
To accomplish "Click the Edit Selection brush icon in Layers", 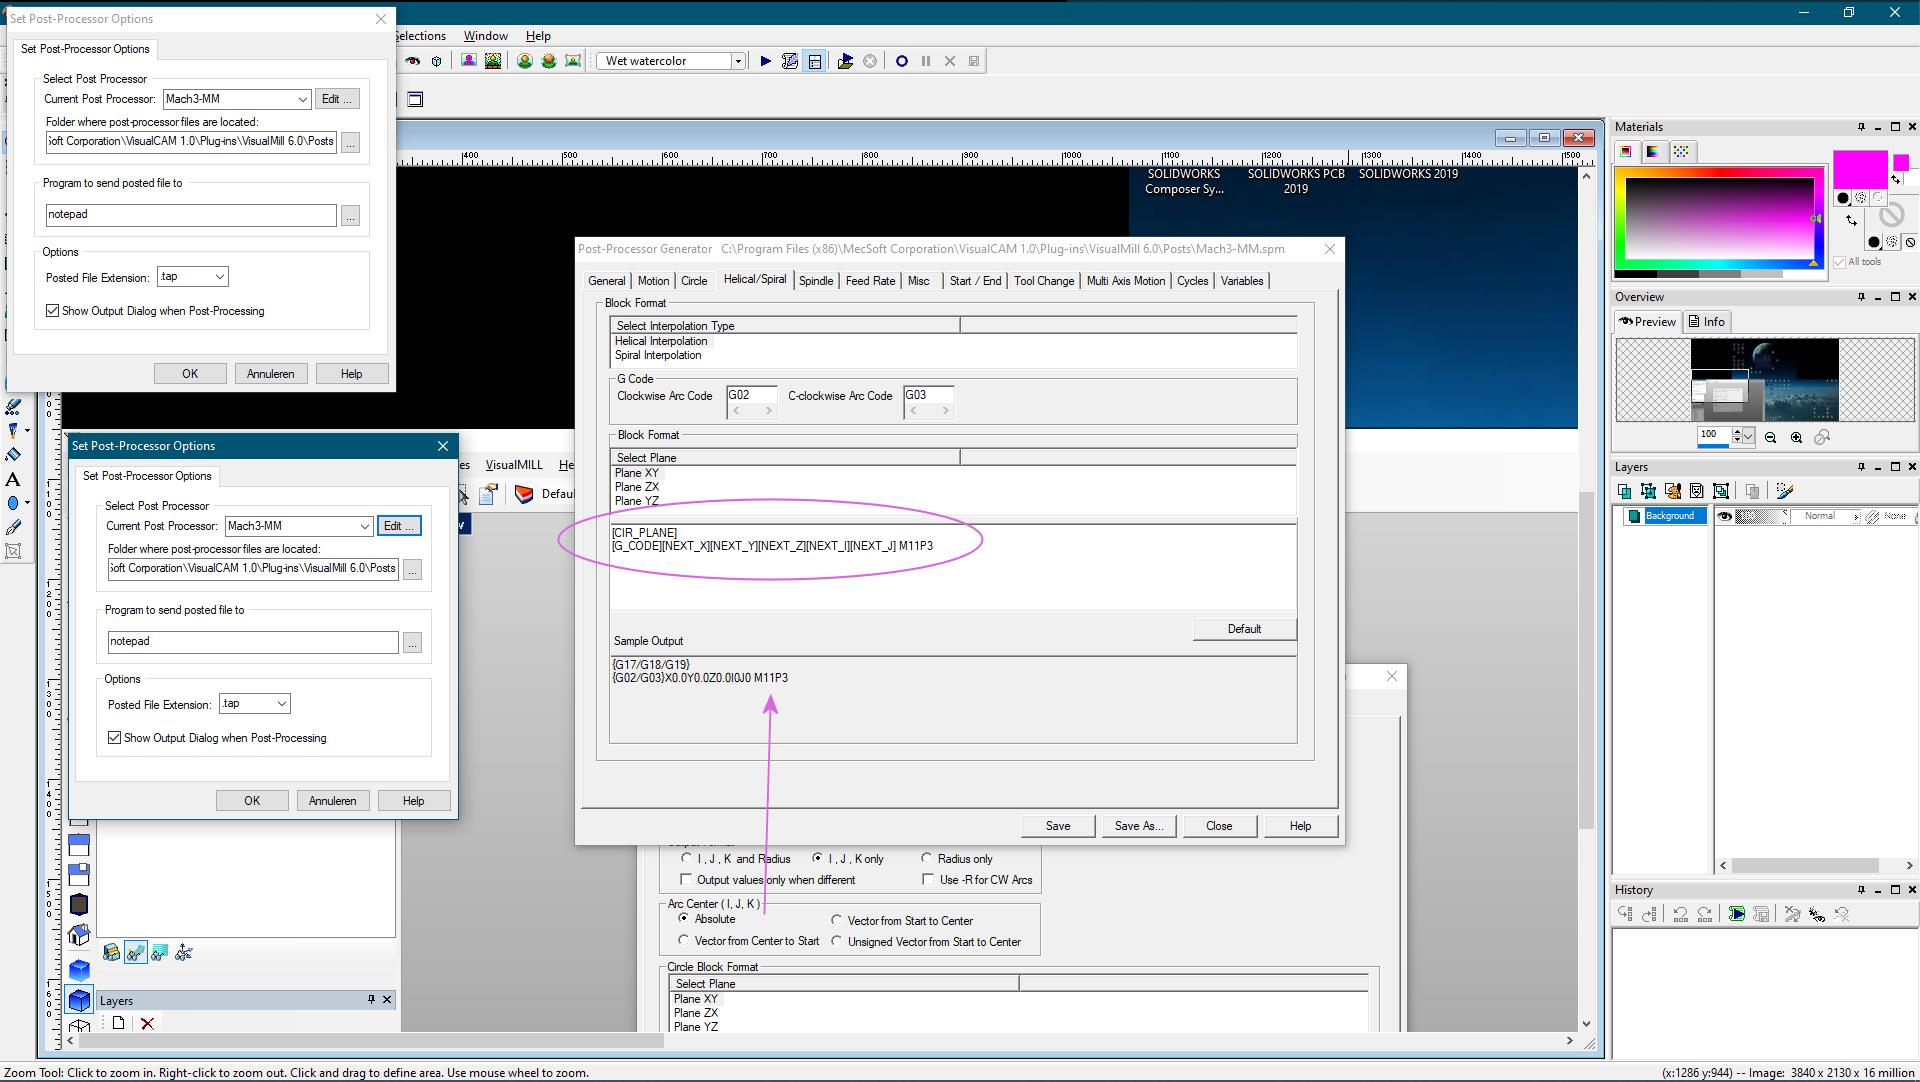I will 1785,491.
